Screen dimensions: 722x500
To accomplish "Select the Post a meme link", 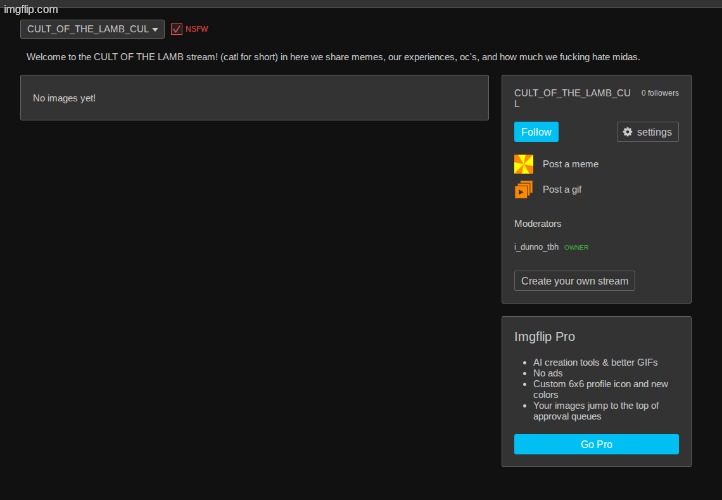I will coord(571,164).
